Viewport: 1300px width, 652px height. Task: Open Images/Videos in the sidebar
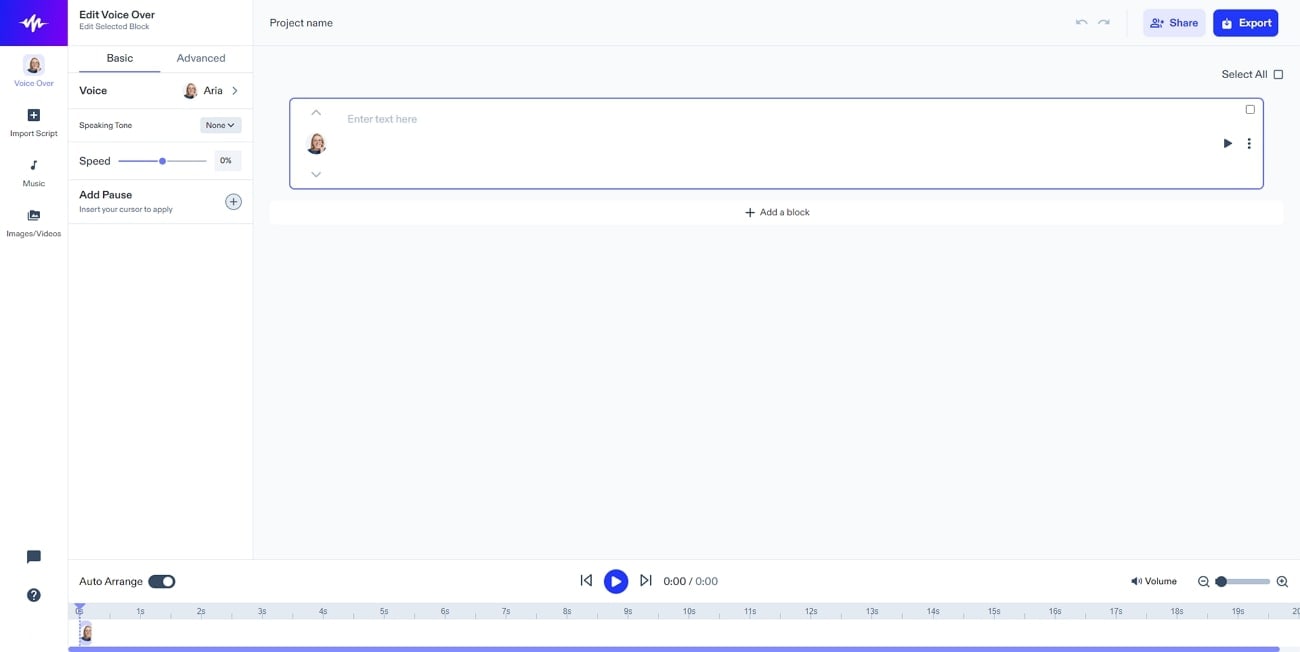tap(34, 222)
